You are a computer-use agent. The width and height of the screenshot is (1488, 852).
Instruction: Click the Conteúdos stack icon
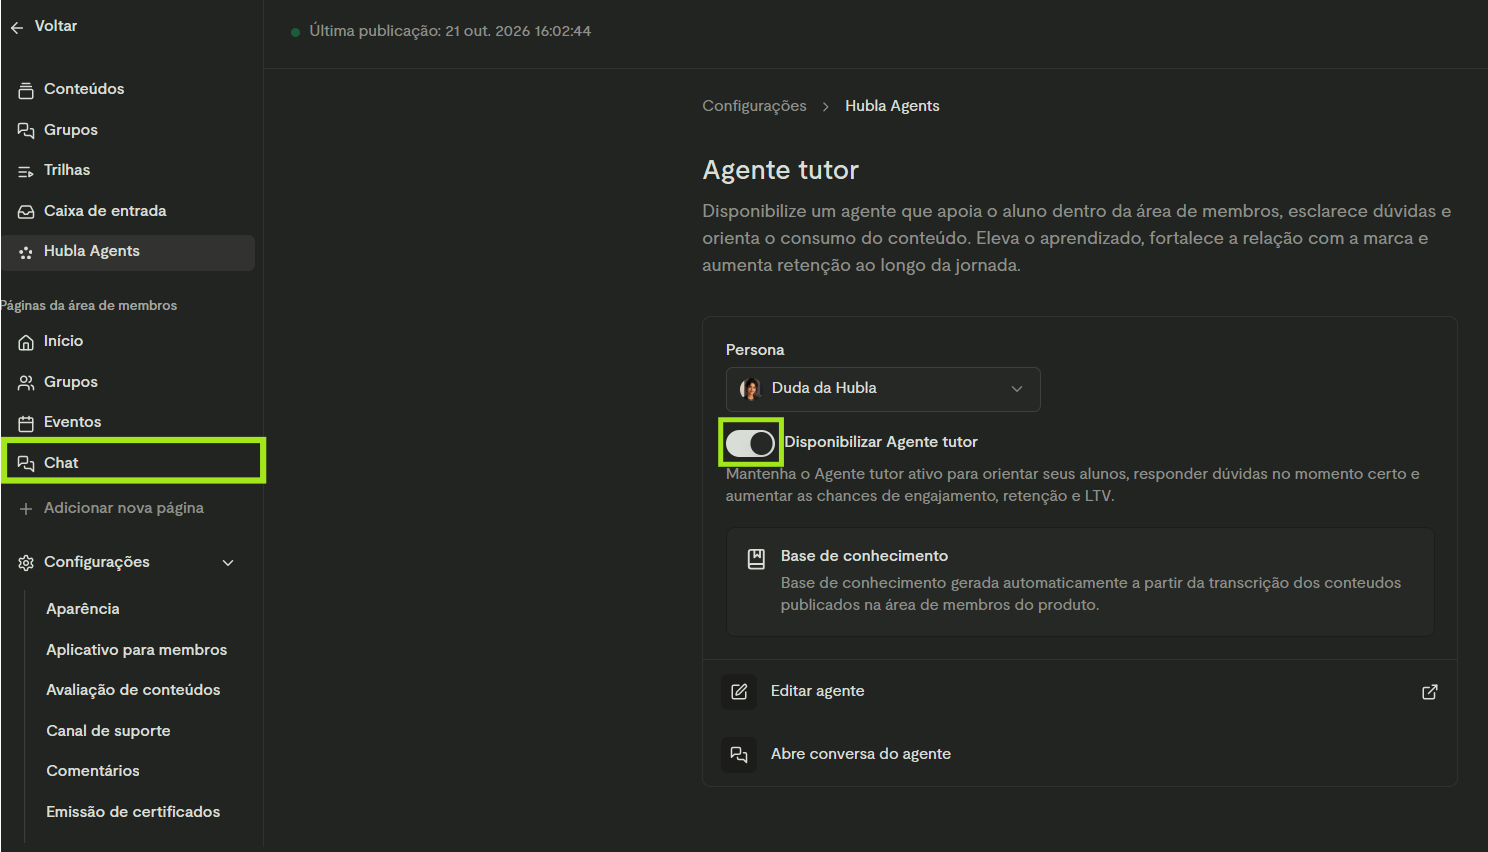pyautogui.click(x=26, y=90)
